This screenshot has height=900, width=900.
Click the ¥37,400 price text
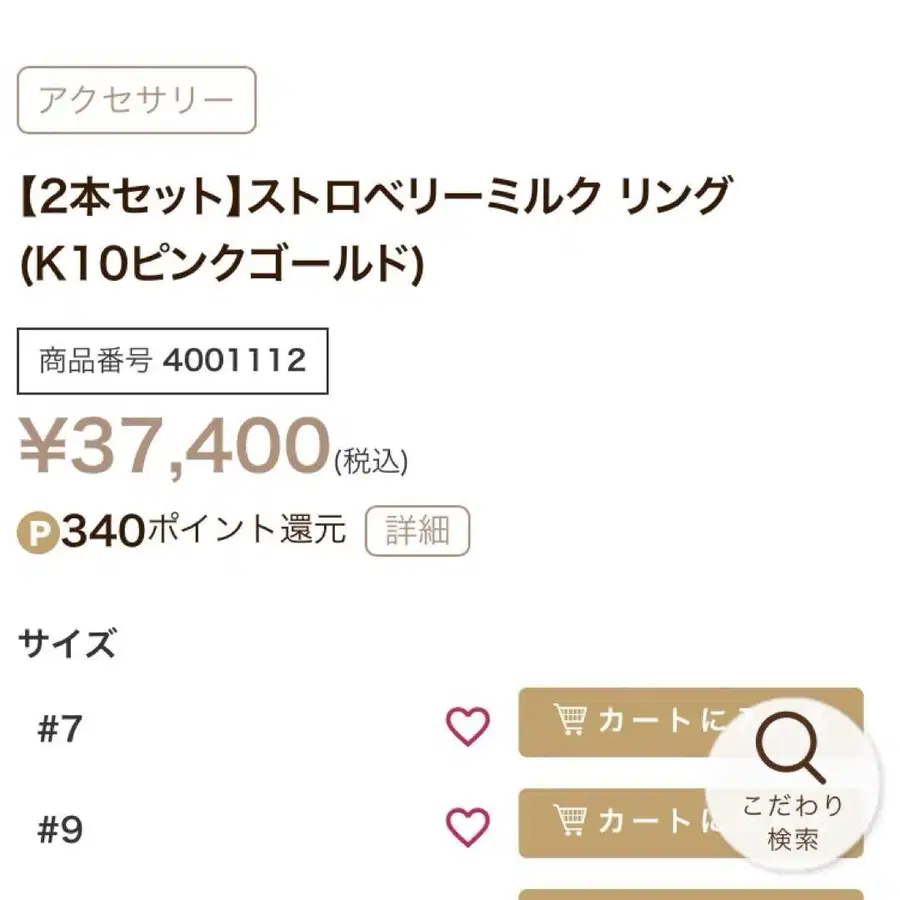point(175,447)
